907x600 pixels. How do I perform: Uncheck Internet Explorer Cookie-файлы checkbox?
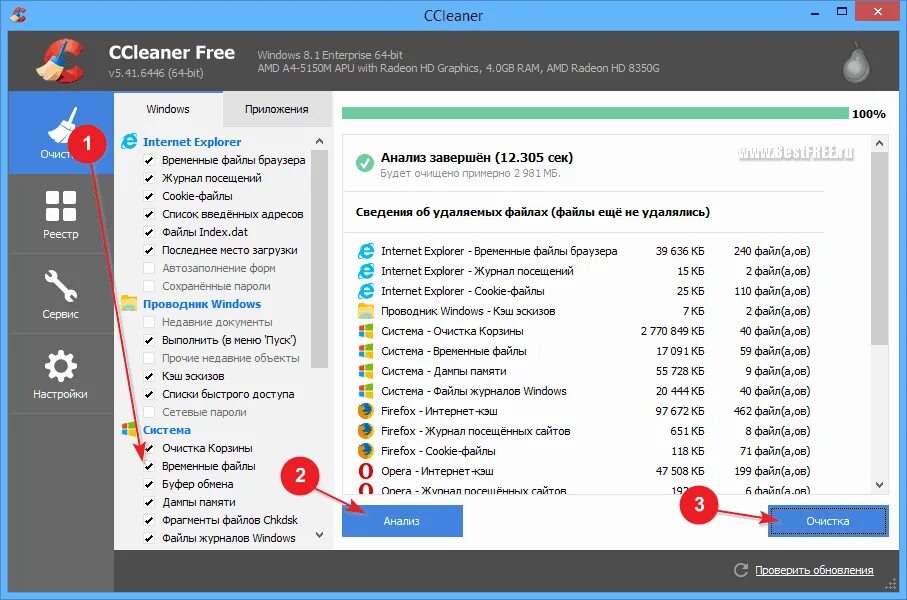coord(149,196)
